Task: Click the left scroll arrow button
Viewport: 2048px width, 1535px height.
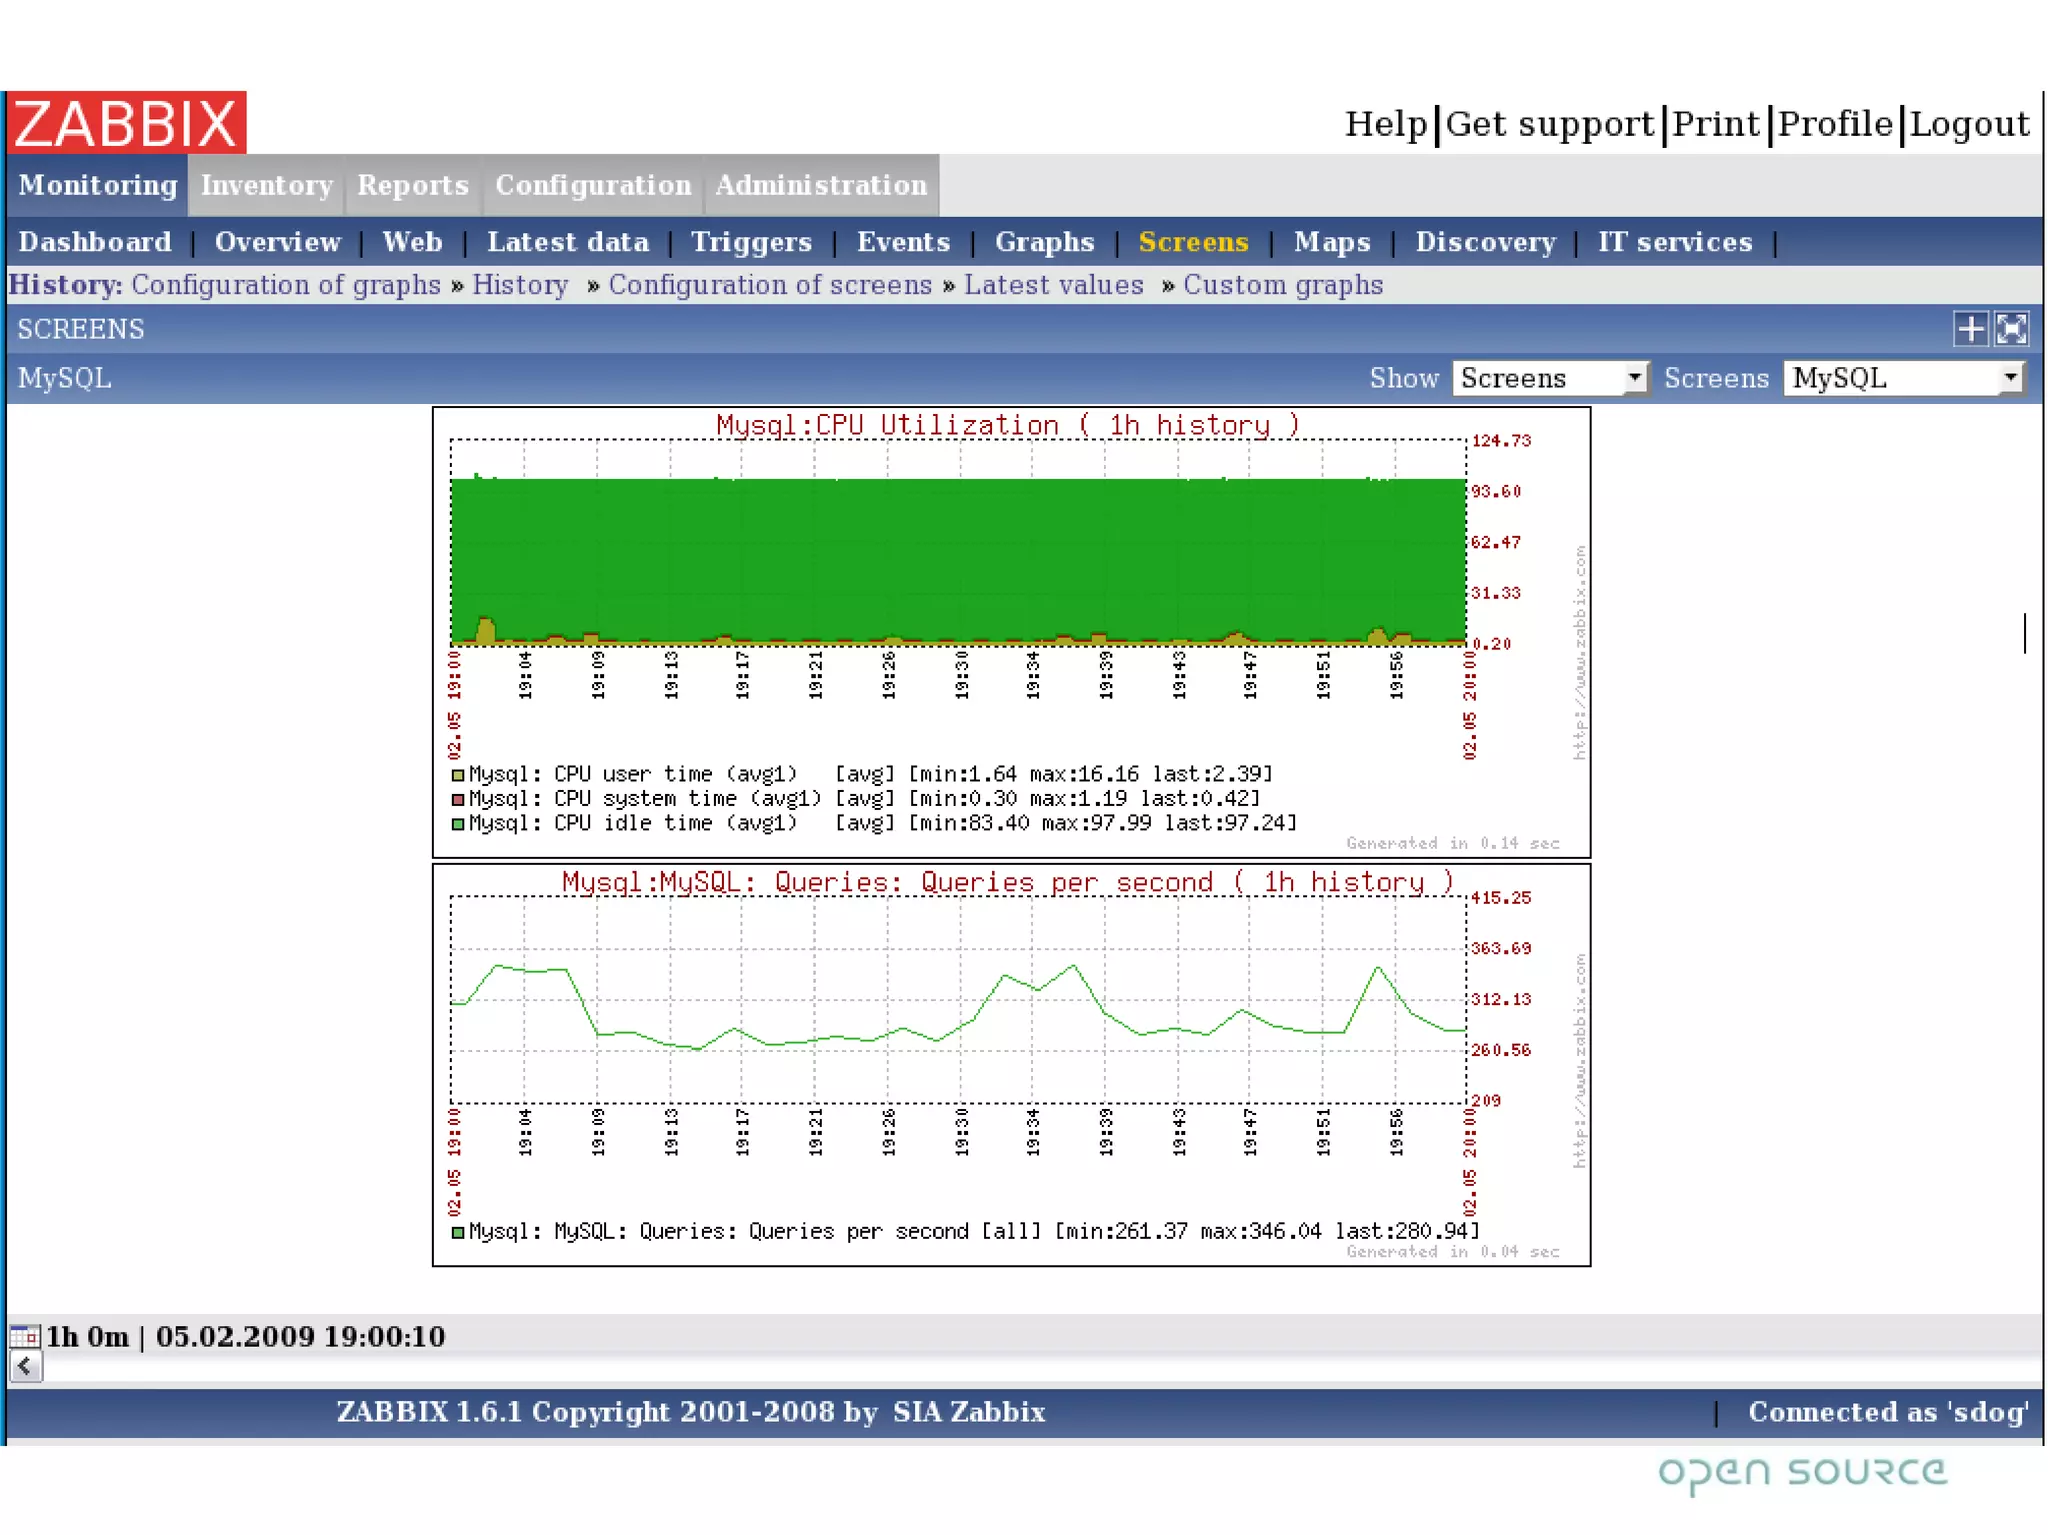Action: coord(26,1366)
